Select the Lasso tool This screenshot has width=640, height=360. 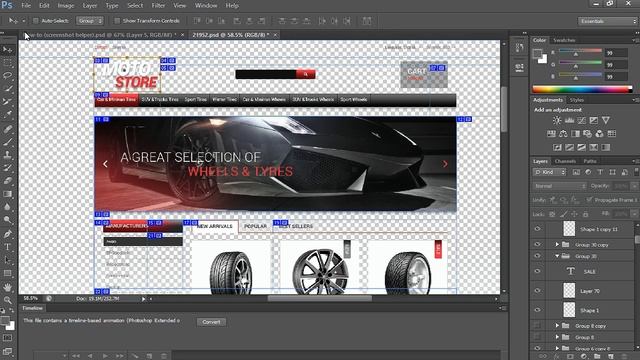[7, 76]
